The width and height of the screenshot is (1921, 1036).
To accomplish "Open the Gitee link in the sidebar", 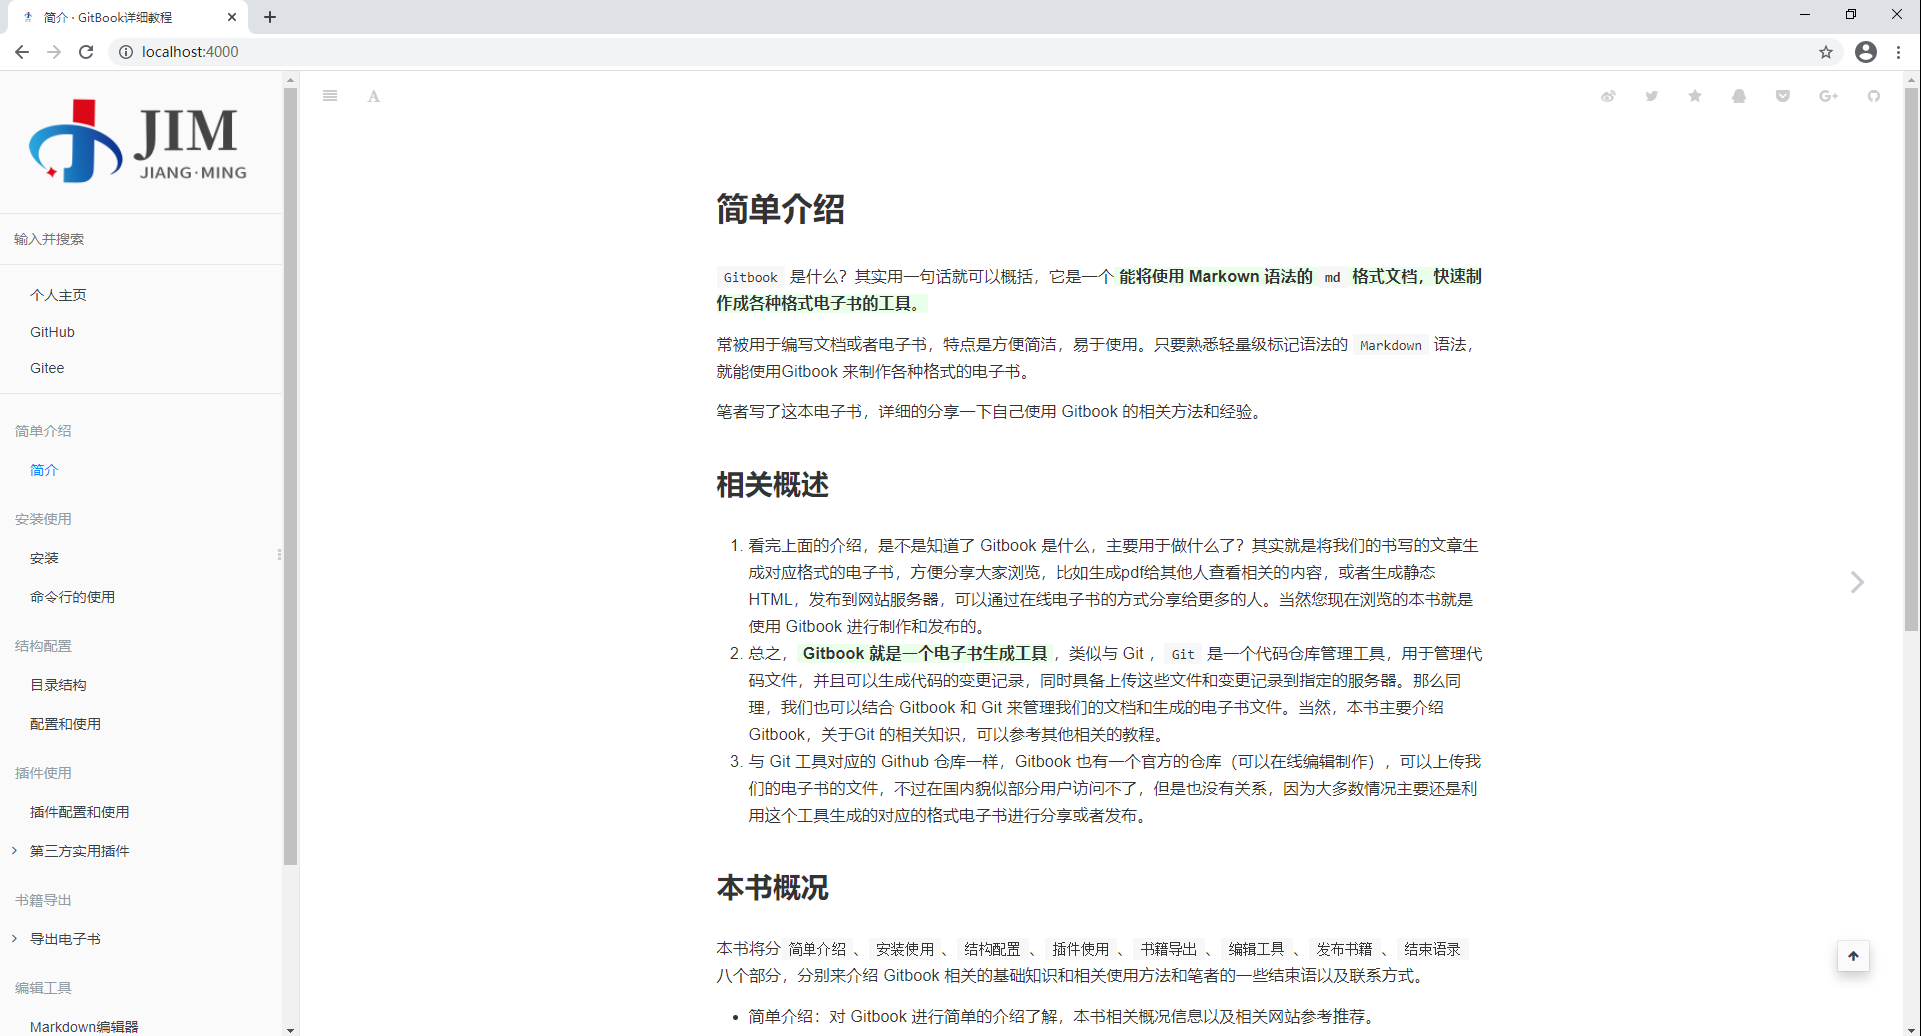I will click(47, 368).
